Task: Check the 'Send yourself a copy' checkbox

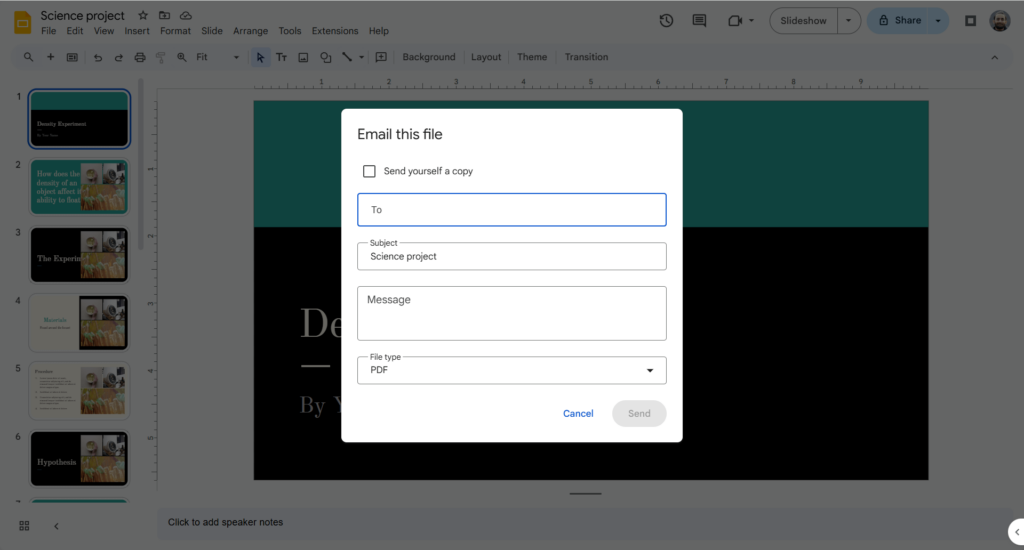Action: [x=369, y=171]
